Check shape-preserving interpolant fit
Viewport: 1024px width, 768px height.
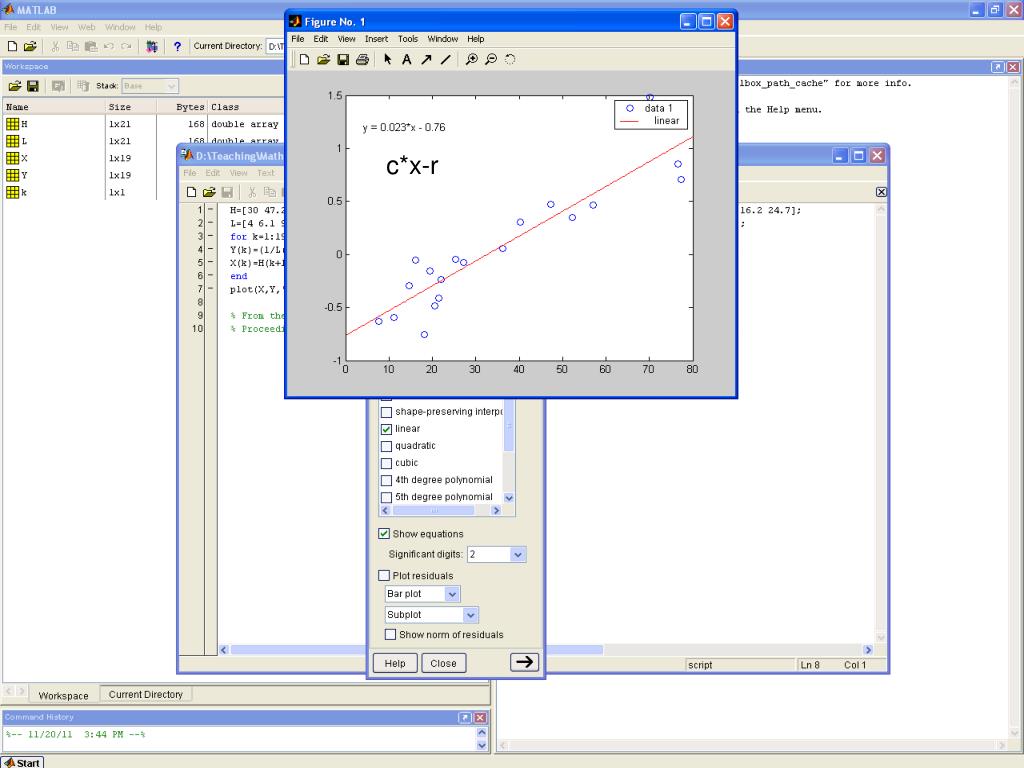coord(386,412)
